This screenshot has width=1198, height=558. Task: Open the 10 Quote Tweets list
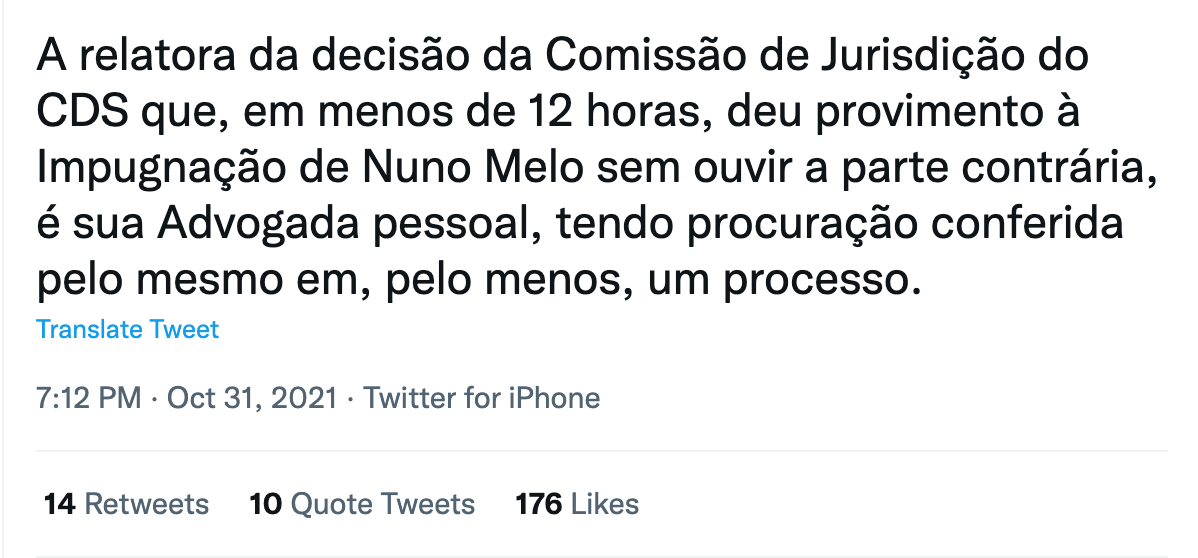[362, 504]
